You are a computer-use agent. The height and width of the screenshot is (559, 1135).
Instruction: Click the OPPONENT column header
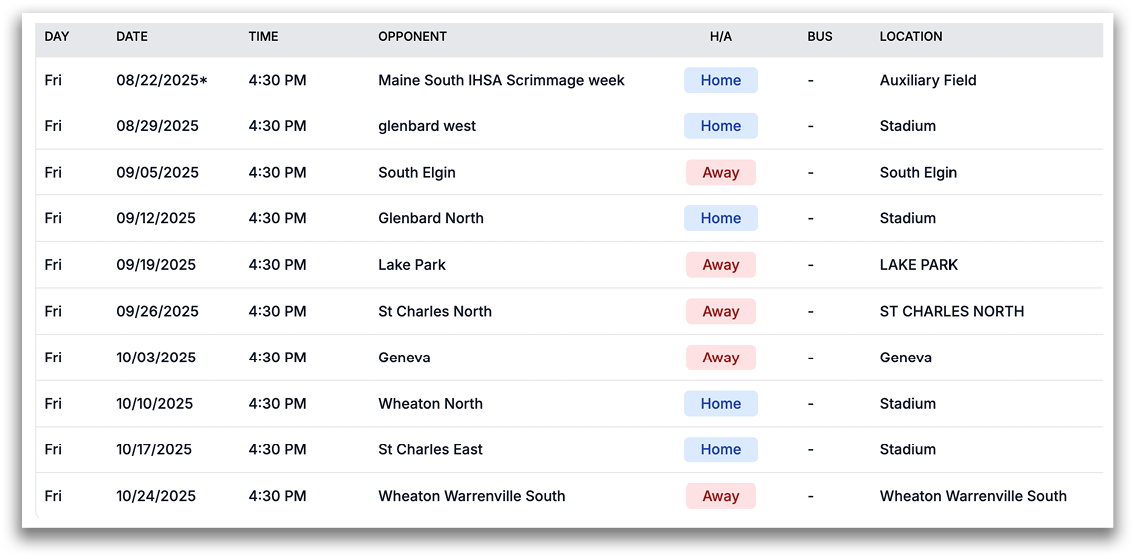[x=412, y=37]
